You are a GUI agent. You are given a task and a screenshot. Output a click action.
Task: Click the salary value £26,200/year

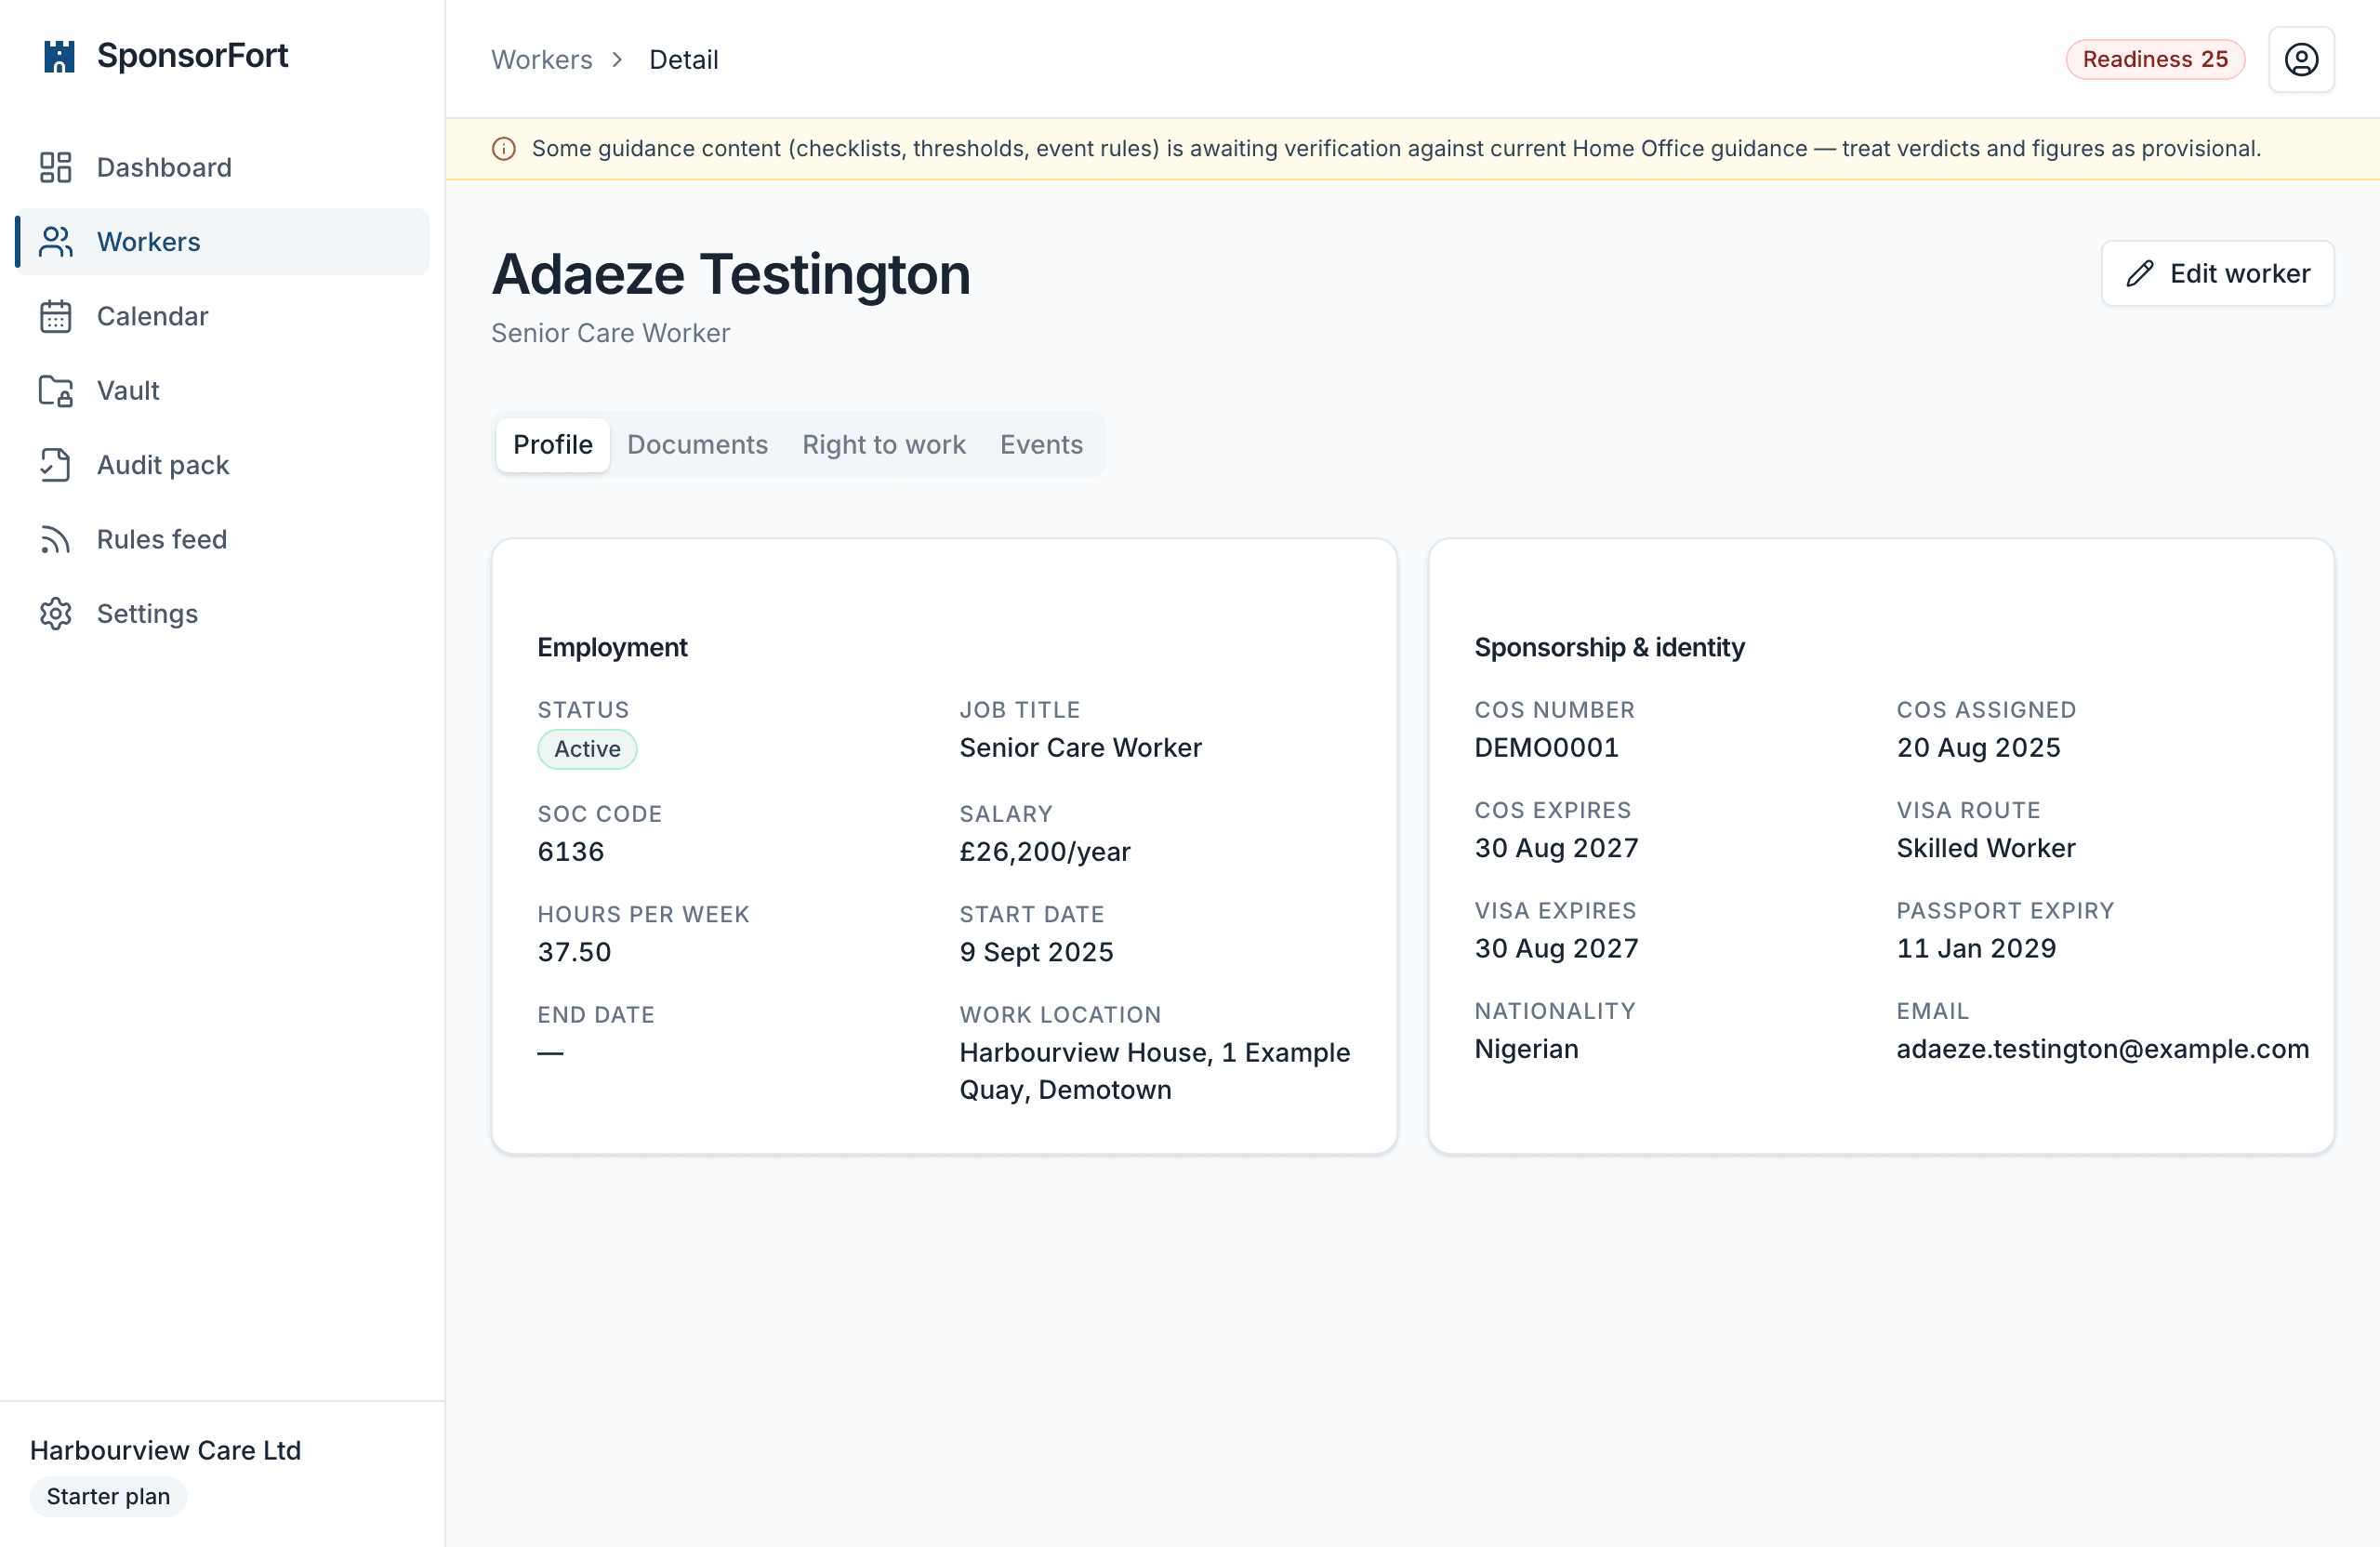[x=1045, y=851]
